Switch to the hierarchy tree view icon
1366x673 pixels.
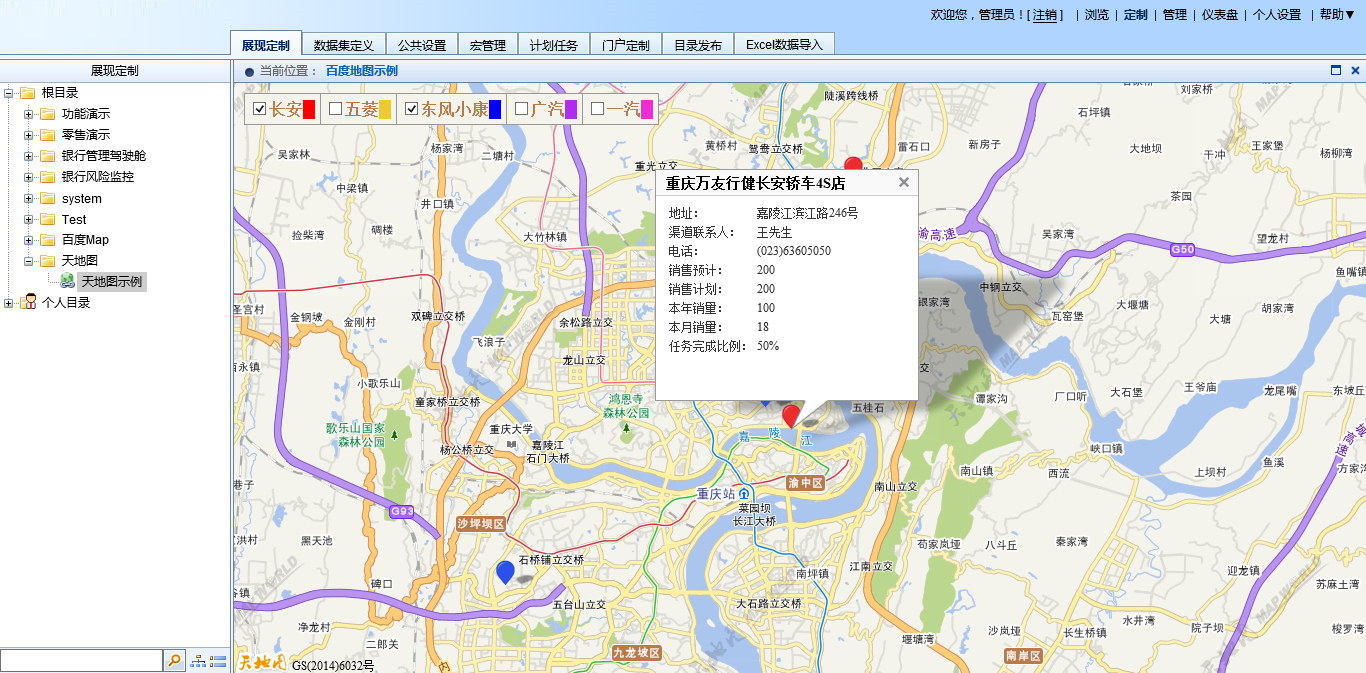pyautogui.click(x=197, y=660)
